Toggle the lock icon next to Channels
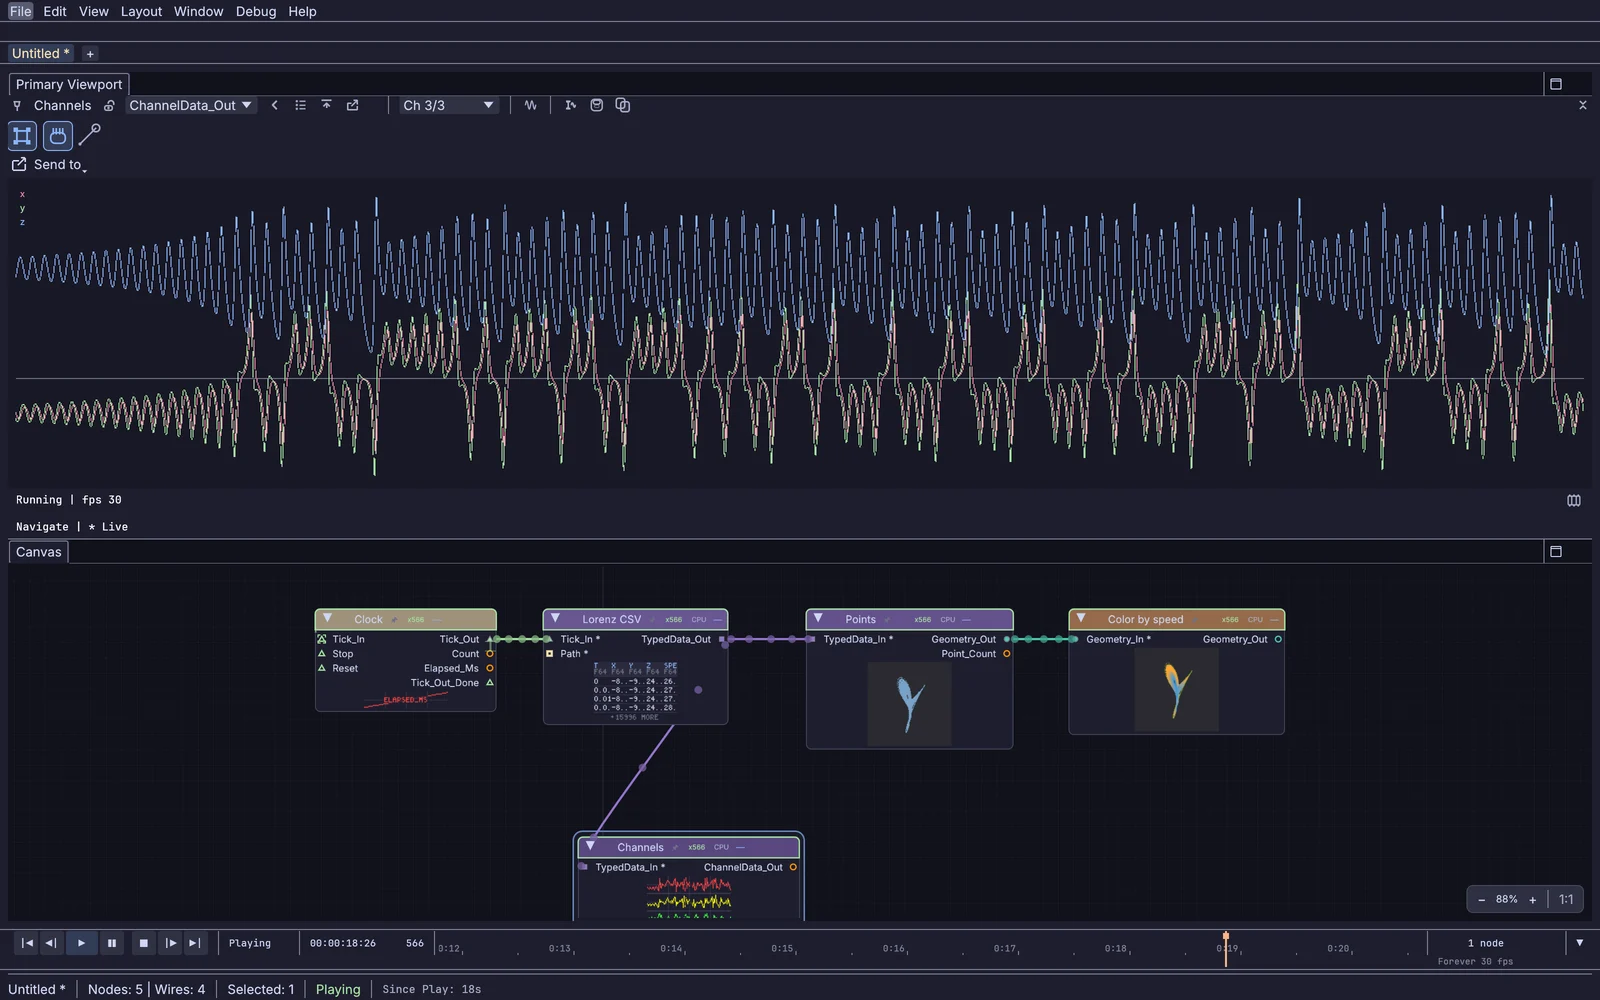The width and height of the screenshot is (1600, 1000). tap(109, 106)
